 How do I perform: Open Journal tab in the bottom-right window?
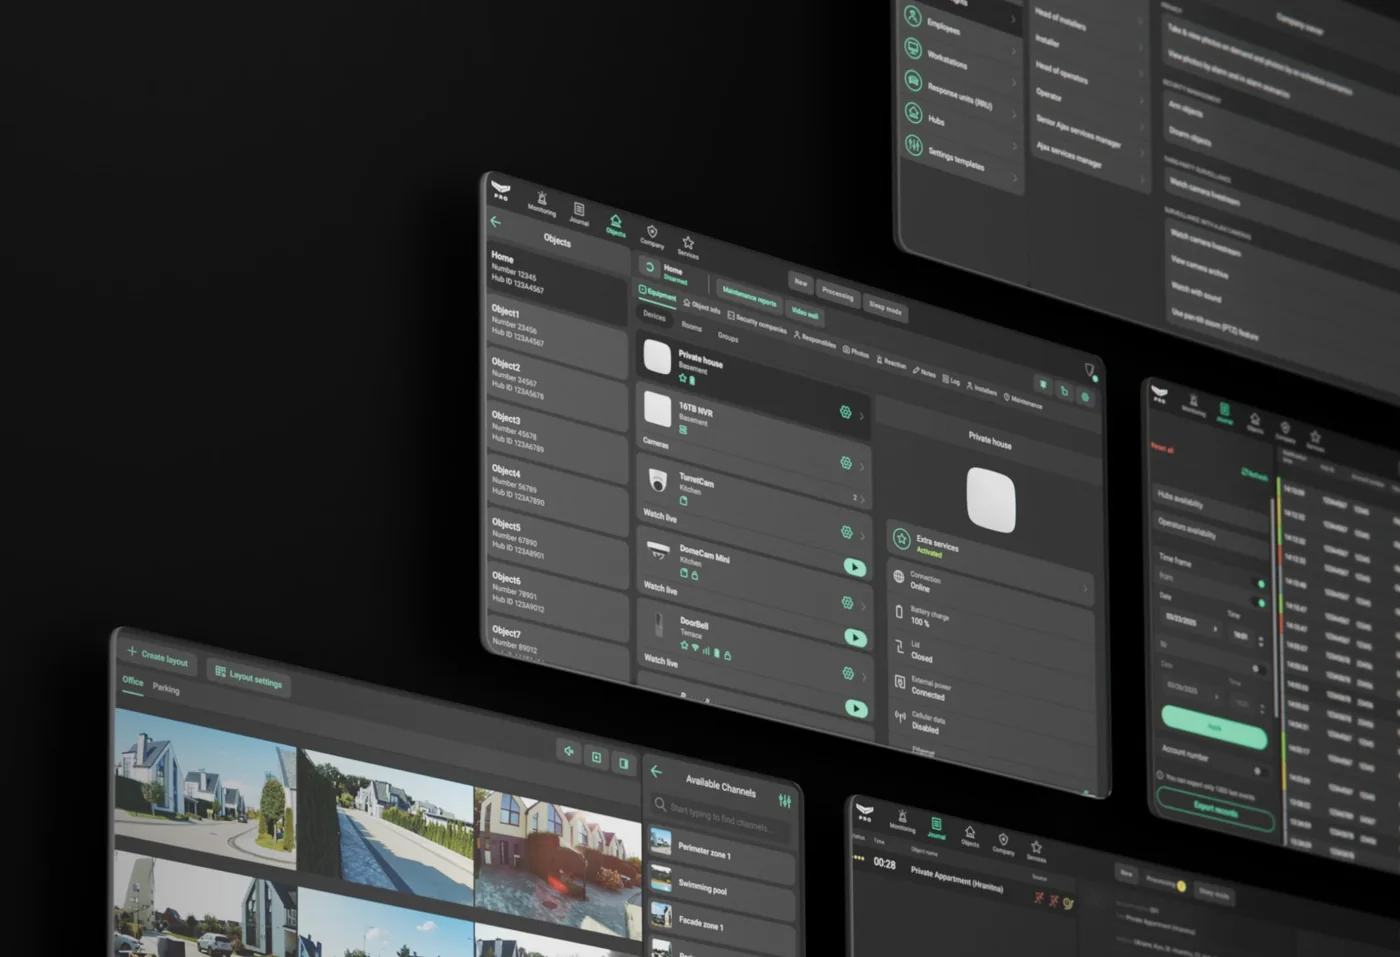click(936, 829)
